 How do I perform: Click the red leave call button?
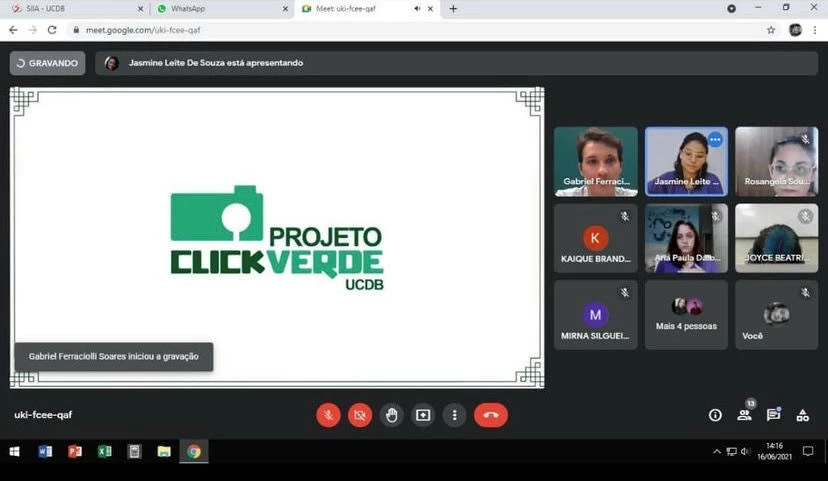click(x=490, y=415)
